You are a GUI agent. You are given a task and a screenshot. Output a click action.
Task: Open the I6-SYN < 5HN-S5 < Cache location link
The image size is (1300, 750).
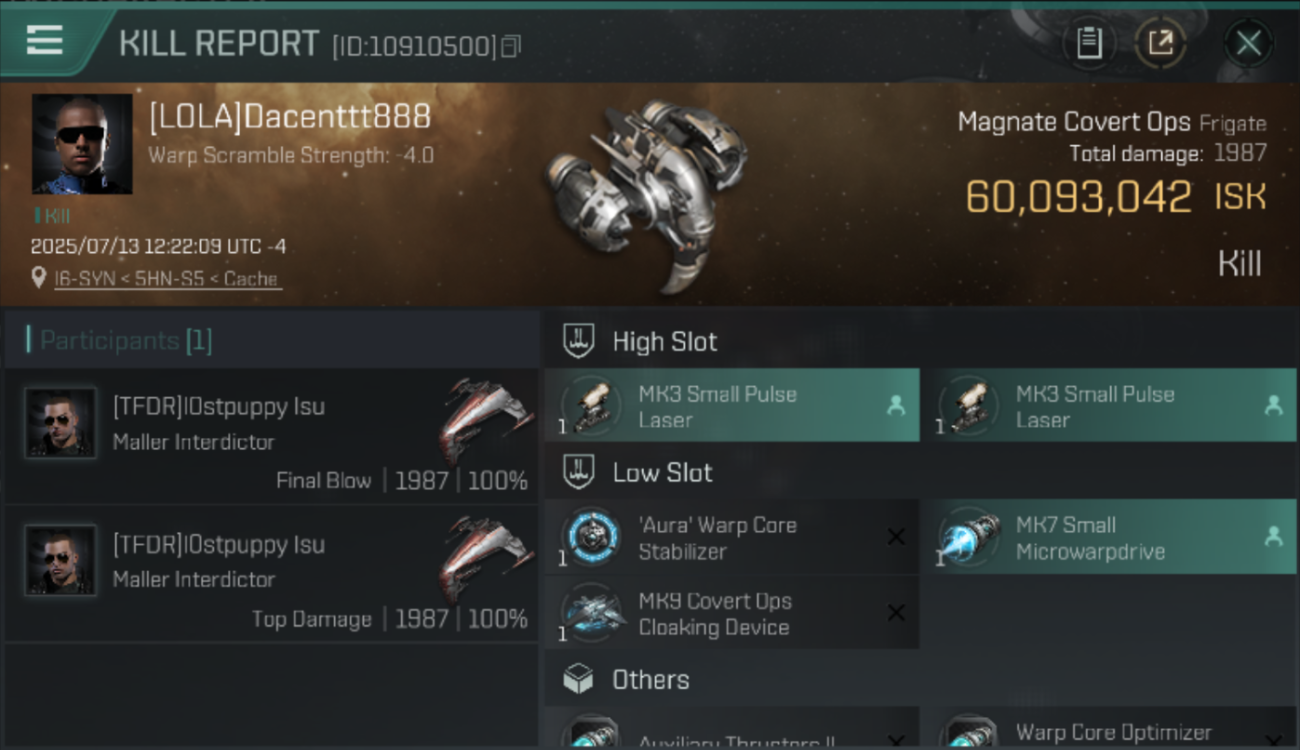click(x=166, y=279)
